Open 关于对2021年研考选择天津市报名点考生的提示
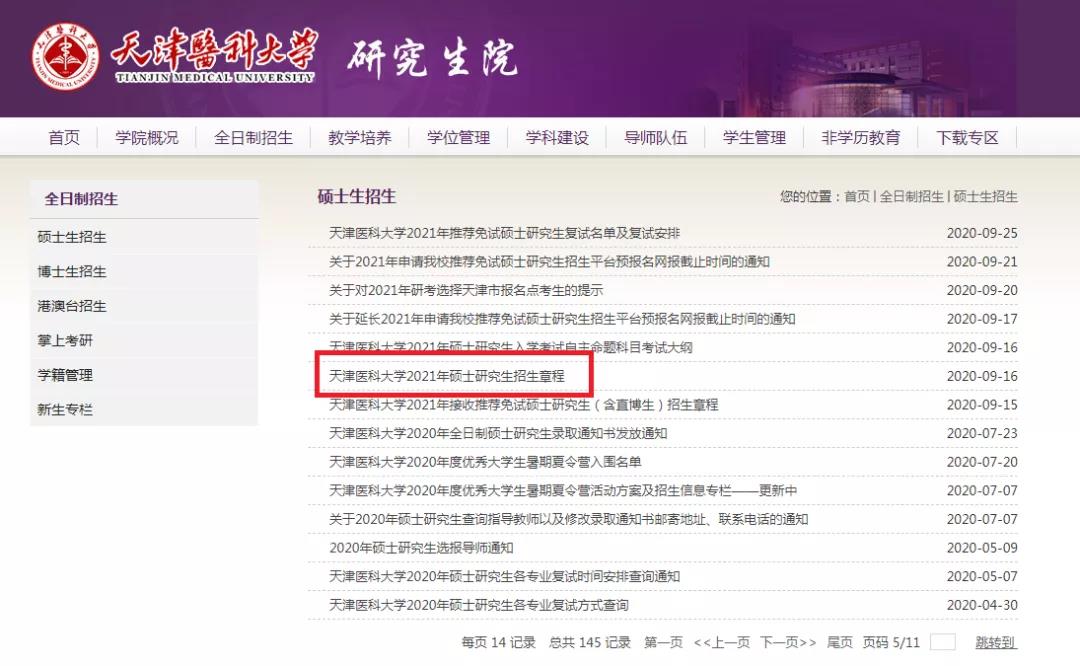Screen dimensions: 1080x666 (x=466, y=291)
